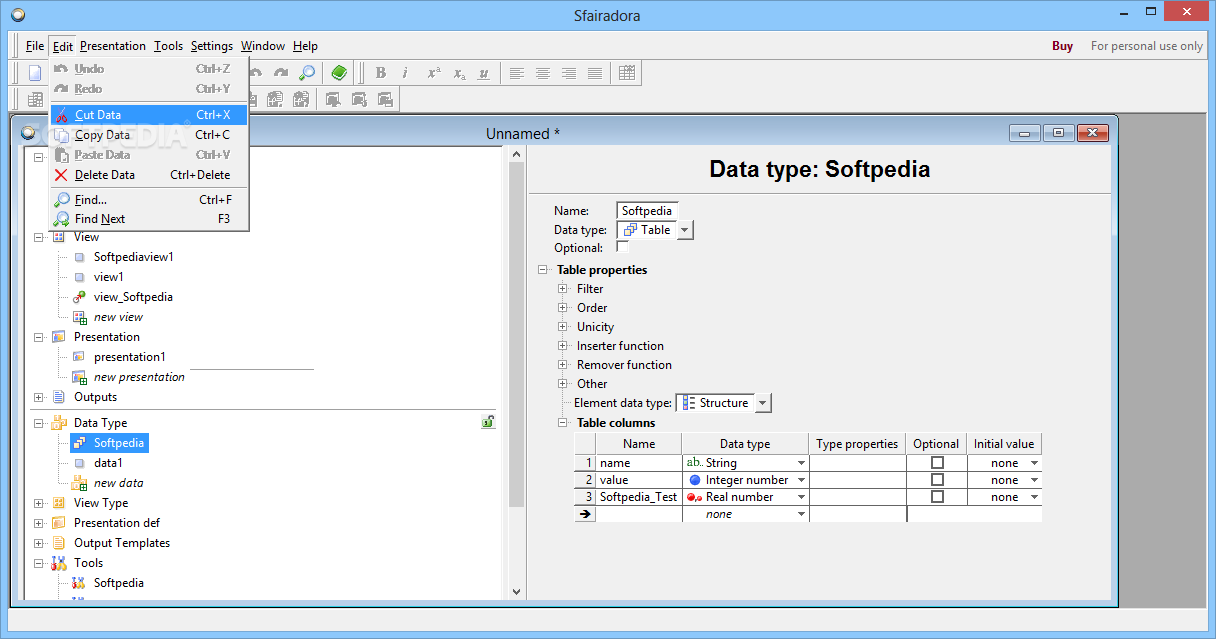Select presentation1 in the tree
1216x639 pixels.
130,357
